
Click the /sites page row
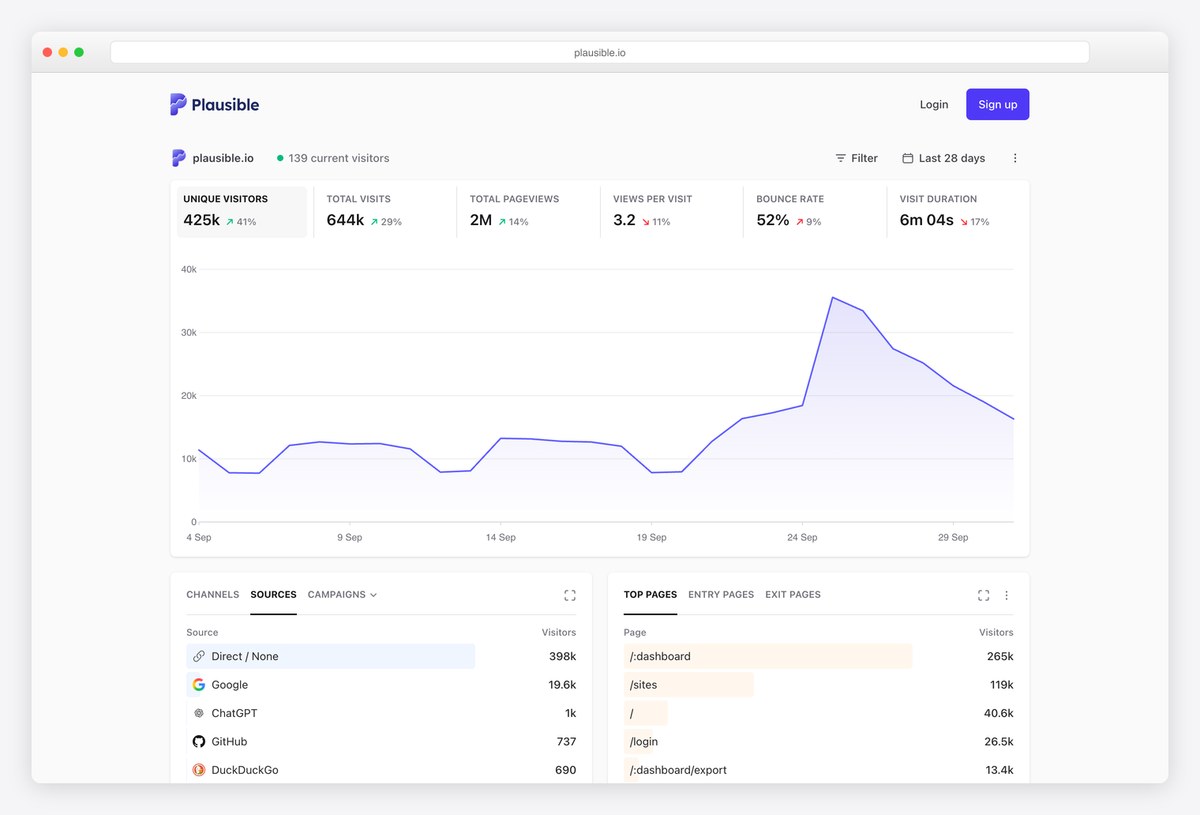pyautogui.click(x=818, y=685)
